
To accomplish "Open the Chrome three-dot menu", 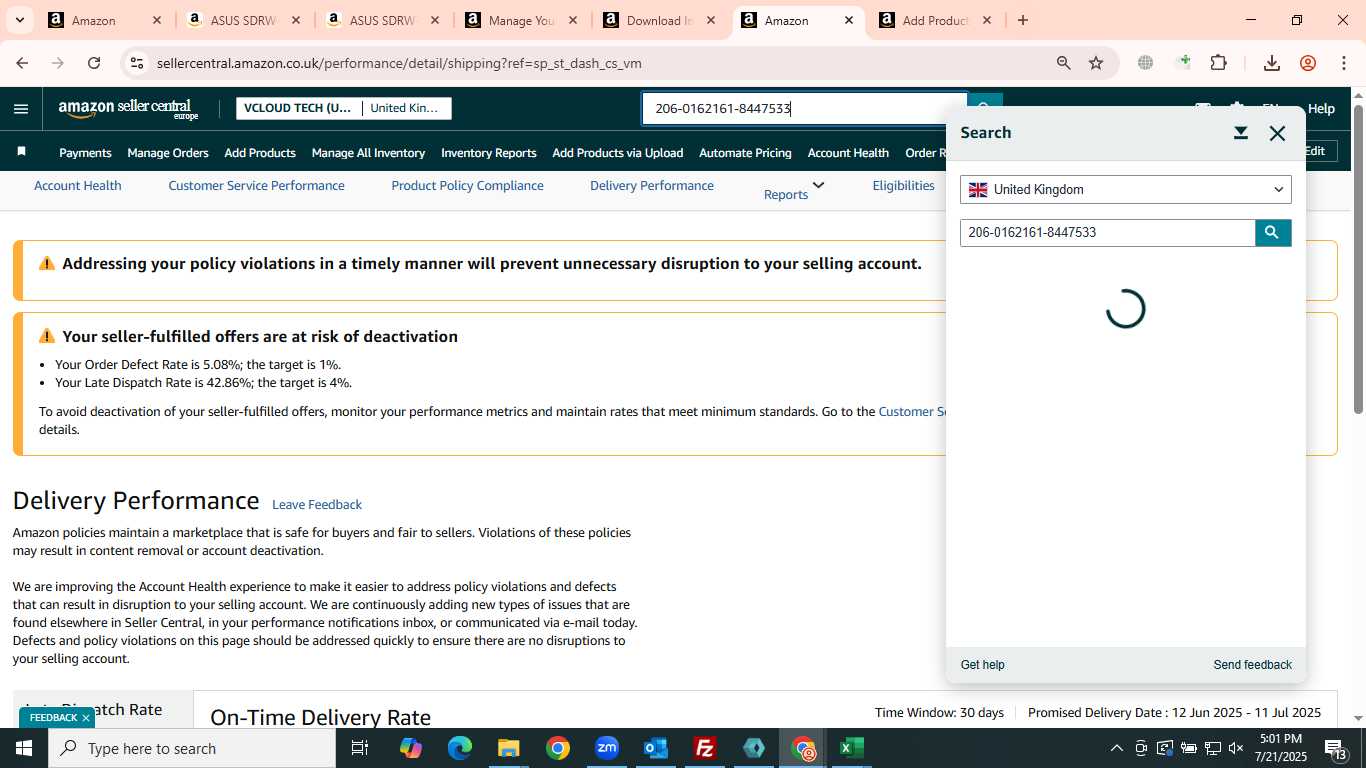I will [x=1343, y=63].
